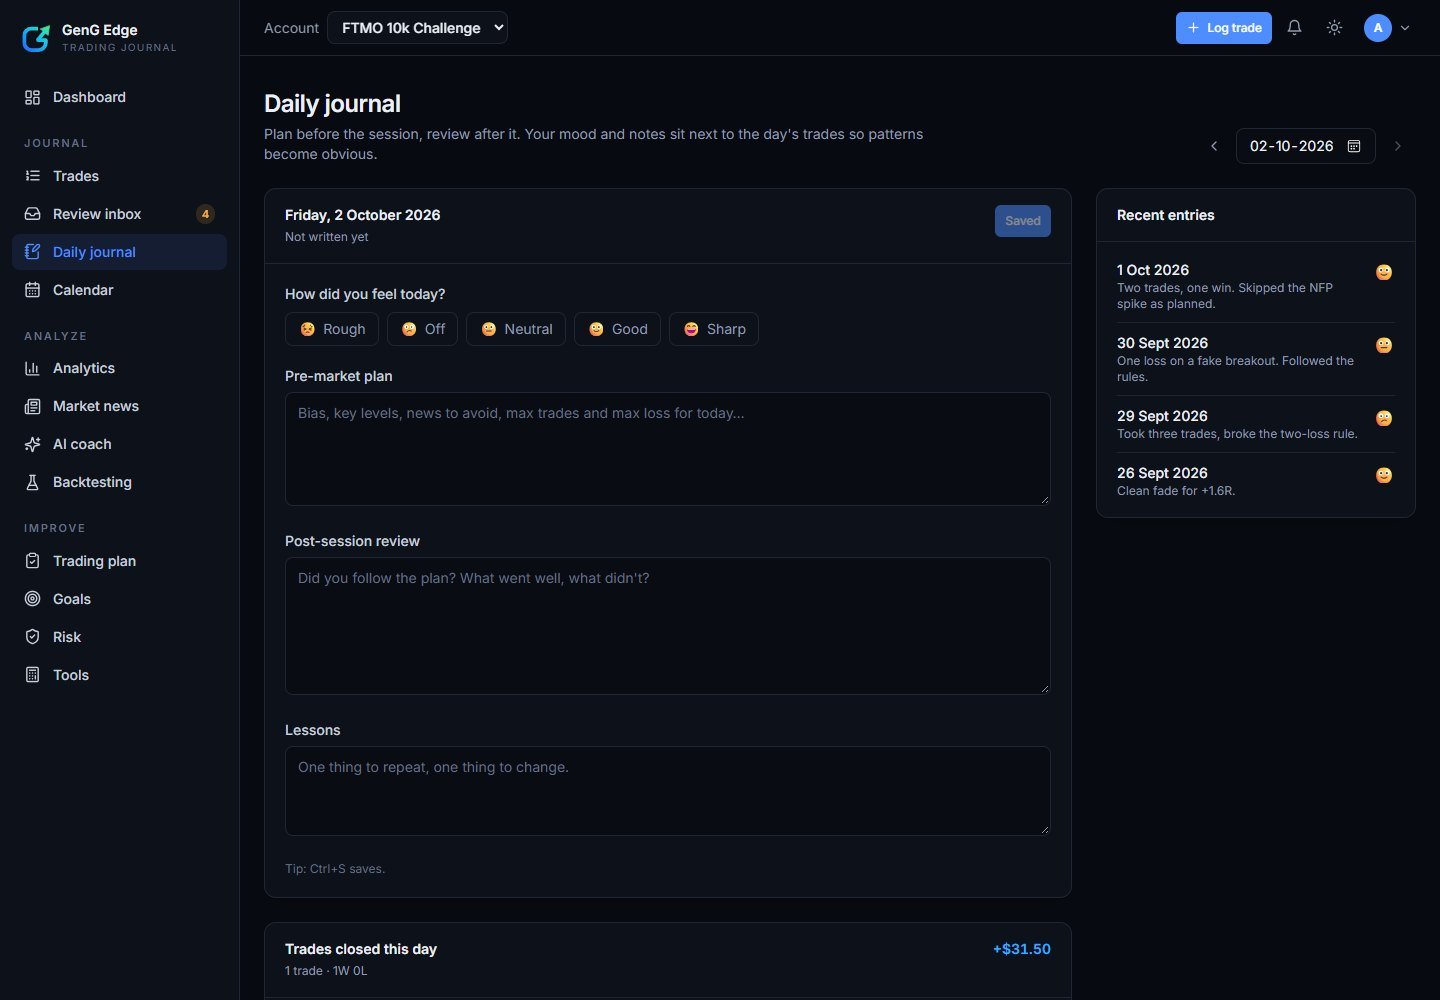Open the Market news menu item
The height and width of the screenshot is (1000, 1440).
click(x=119, y=406)
